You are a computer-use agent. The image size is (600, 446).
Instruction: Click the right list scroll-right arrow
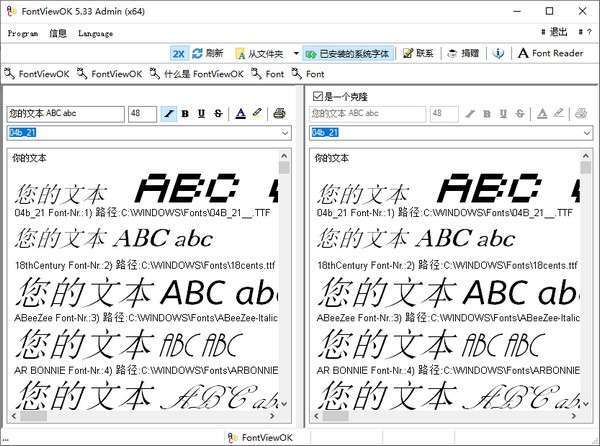pyautogui.click(x=574, y=416)
